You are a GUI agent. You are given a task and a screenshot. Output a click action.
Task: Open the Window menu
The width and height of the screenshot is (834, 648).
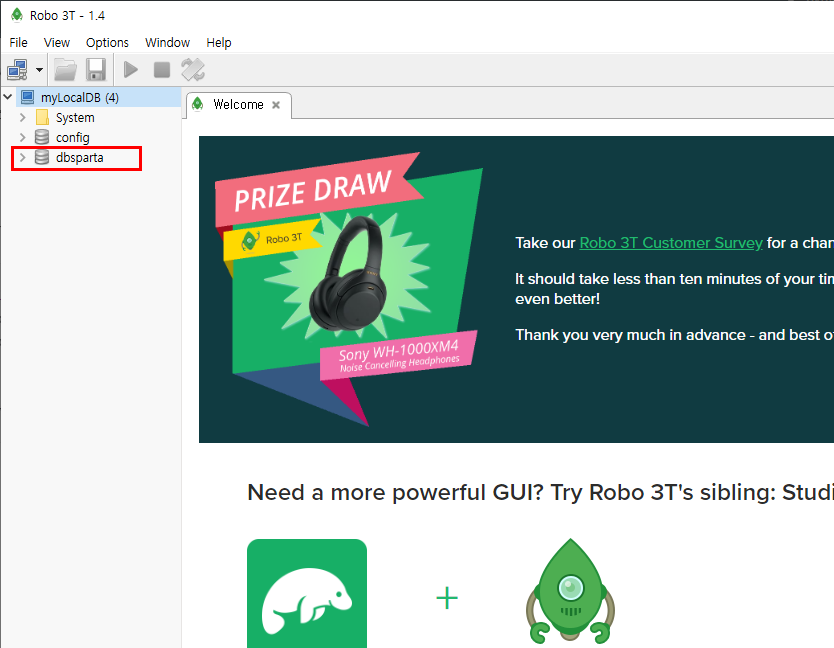168,43
